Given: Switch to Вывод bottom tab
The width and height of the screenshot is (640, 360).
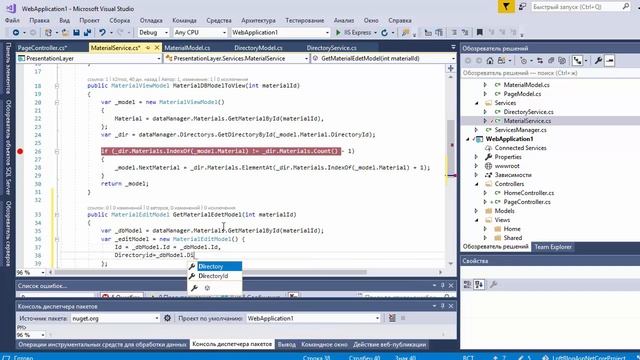Looking at the screenshot, I should tap(287, 344).
